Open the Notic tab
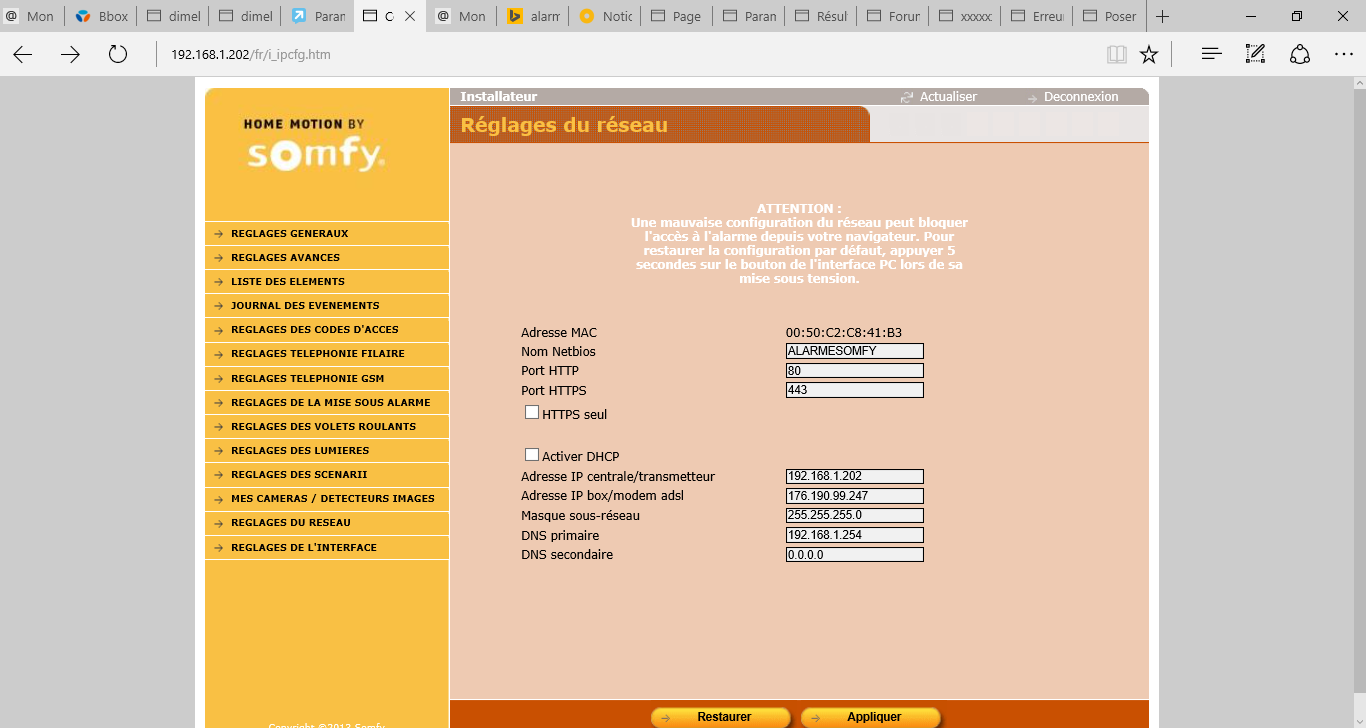This screenshot has width=1366, height=728. point(605,16)
